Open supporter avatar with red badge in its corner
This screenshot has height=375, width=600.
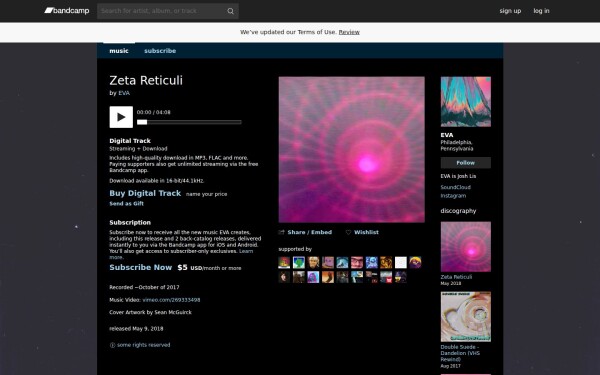click(x=386, y=277)
